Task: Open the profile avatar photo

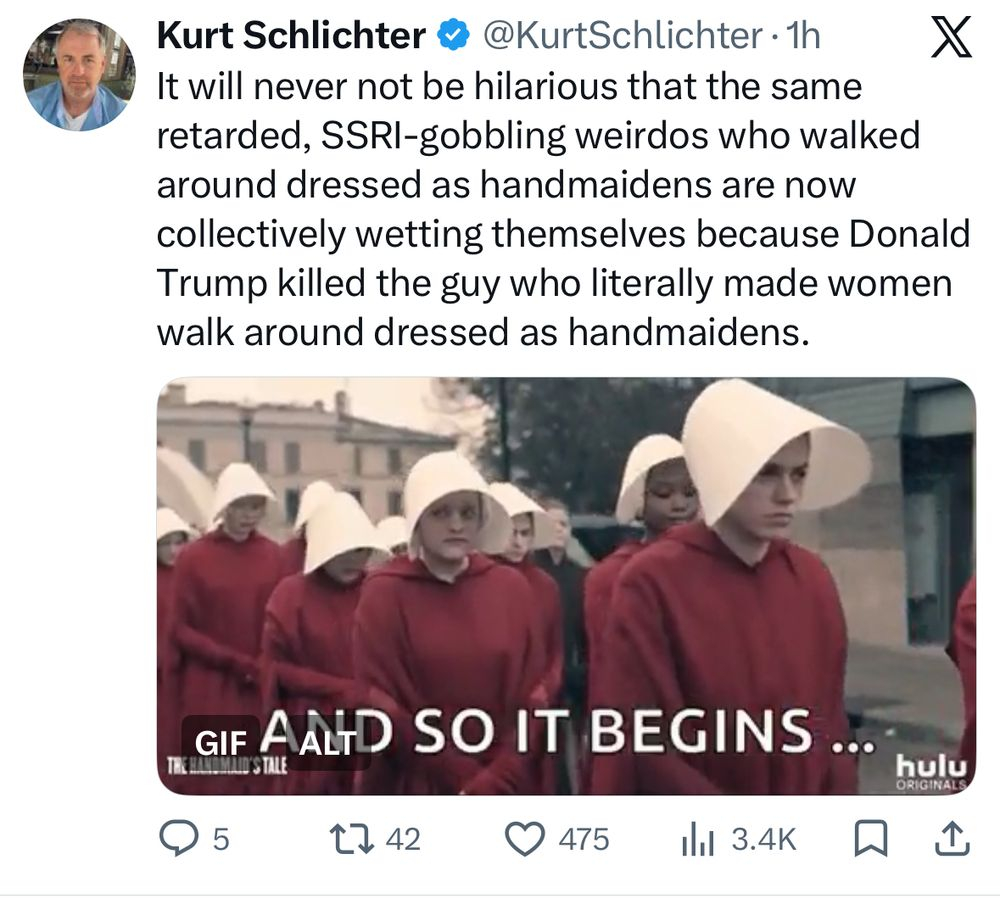Action: click(76, 75)
